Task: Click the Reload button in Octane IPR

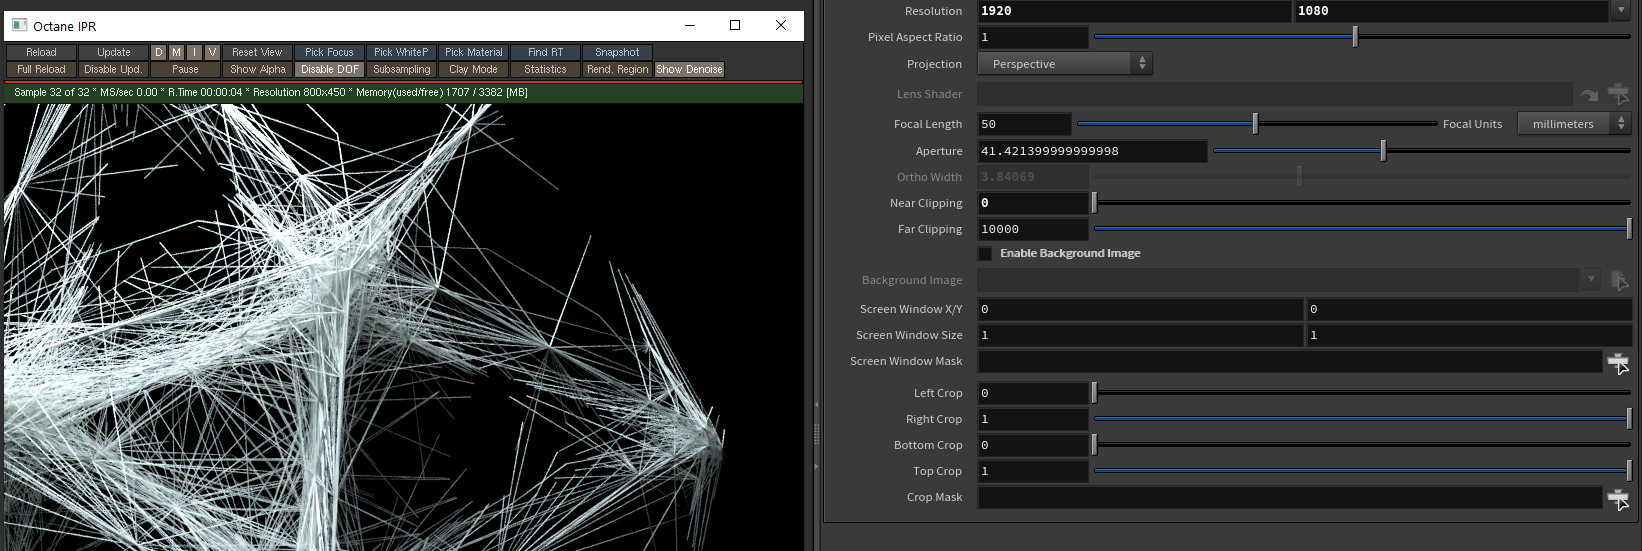Action: [41, 52]
